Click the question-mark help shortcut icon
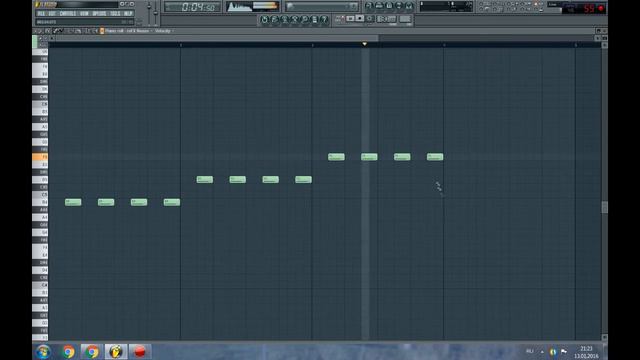Screen dimensions: 640x360 coord(324,19)
